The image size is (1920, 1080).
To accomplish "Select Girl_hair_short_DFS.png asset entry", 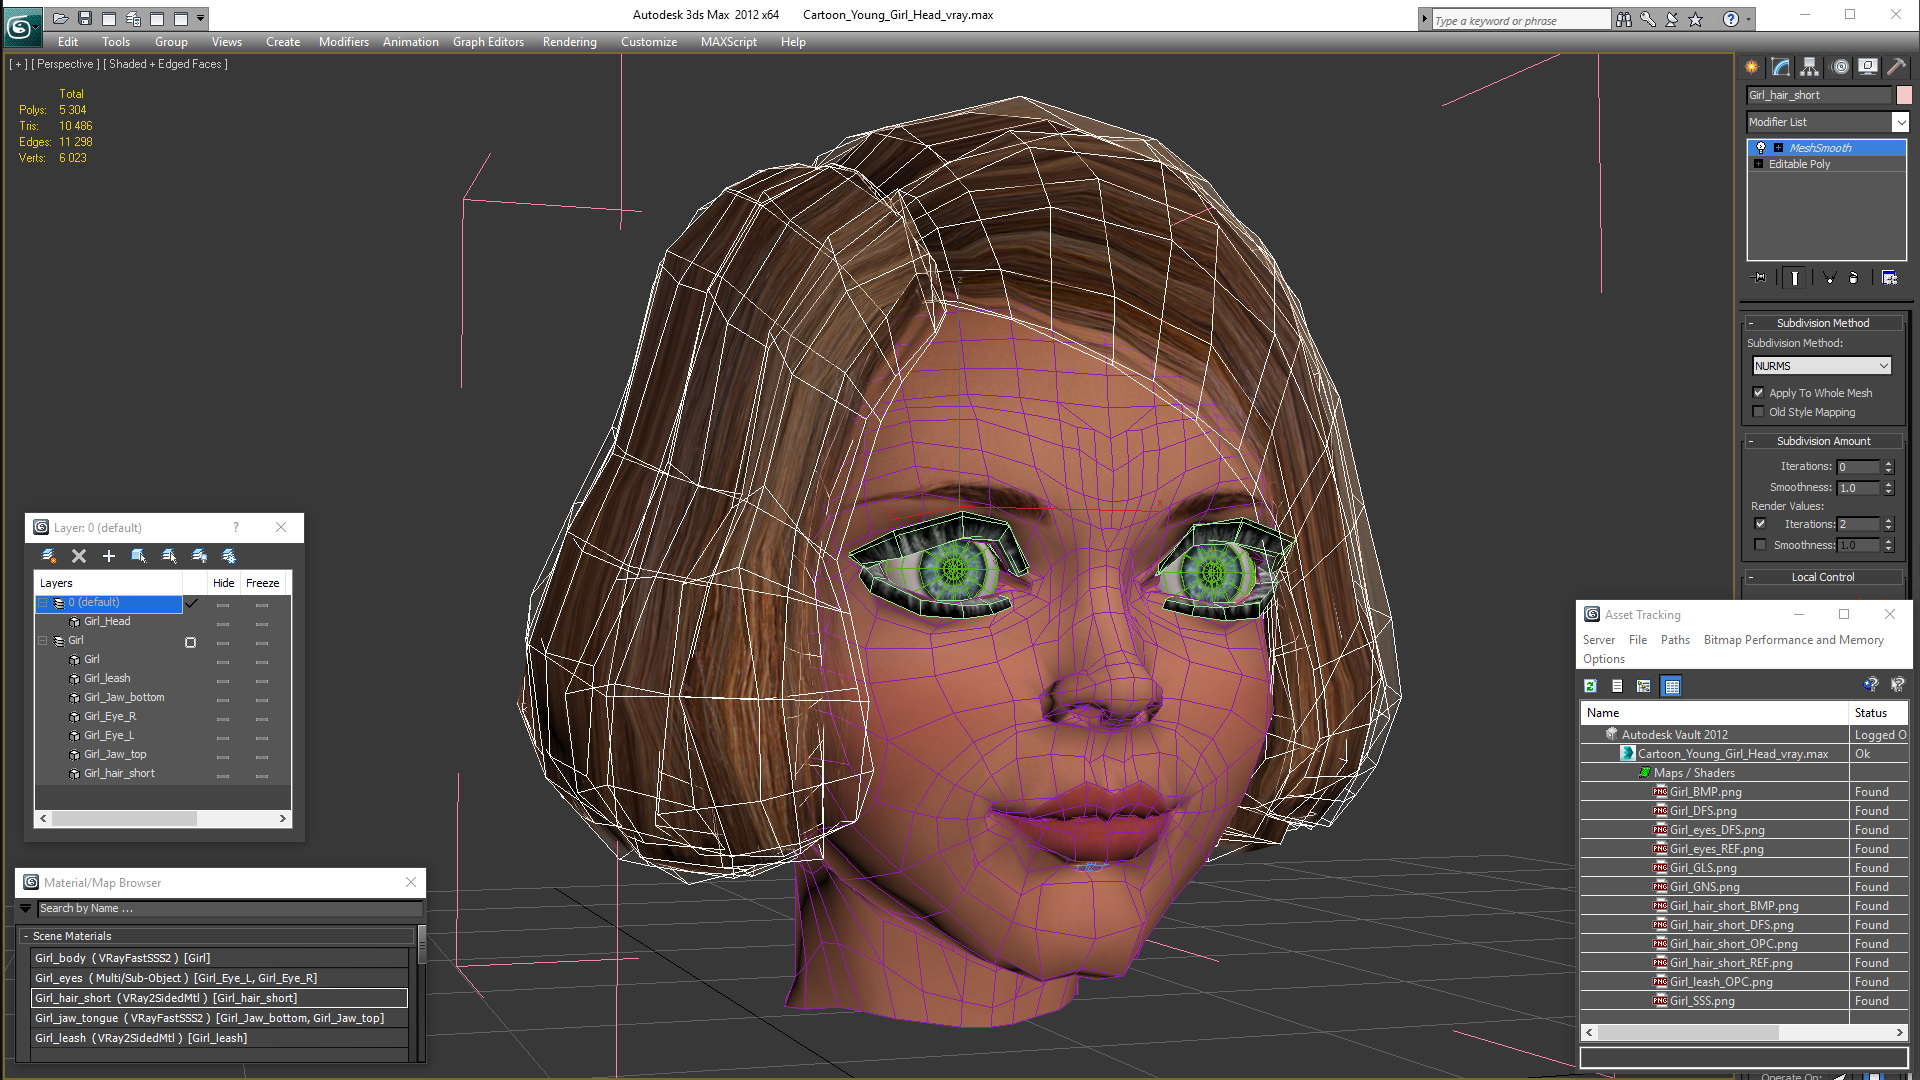I will [x=1731, y=925].
